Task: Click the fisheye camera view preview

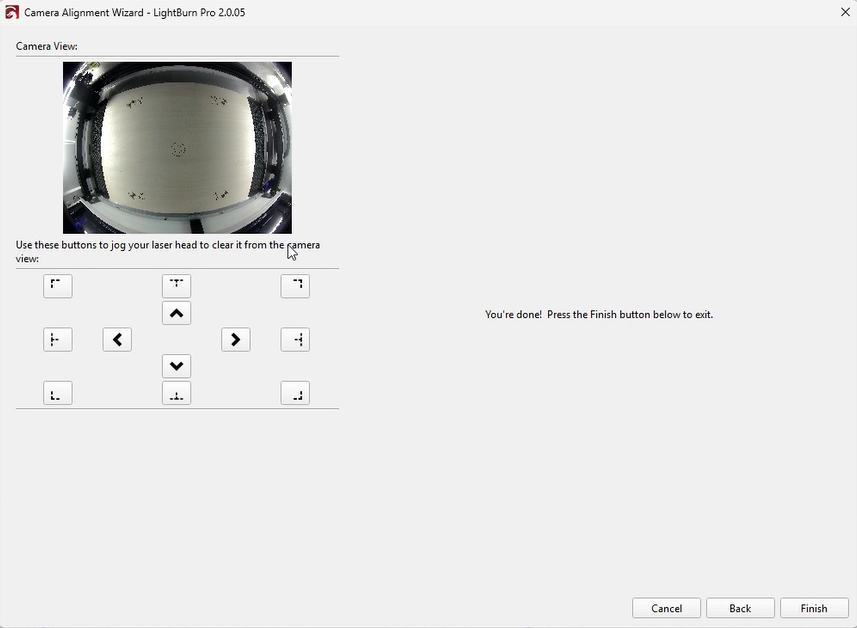Action: click(177, 148)
